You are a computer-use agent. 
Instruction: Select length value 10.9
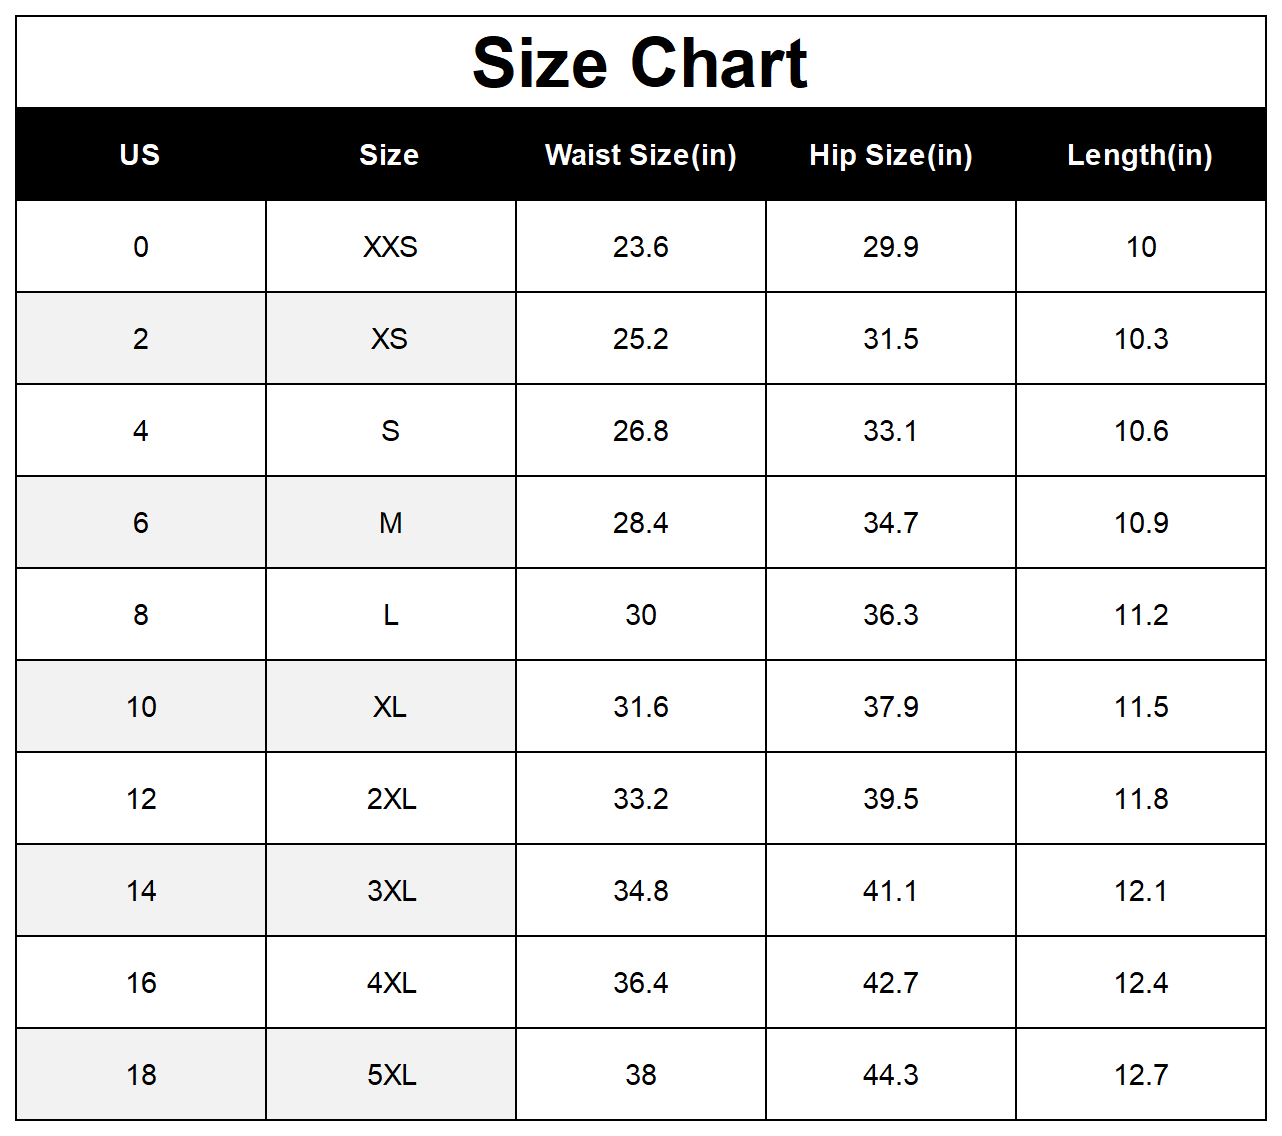[x=1141, y=523]
